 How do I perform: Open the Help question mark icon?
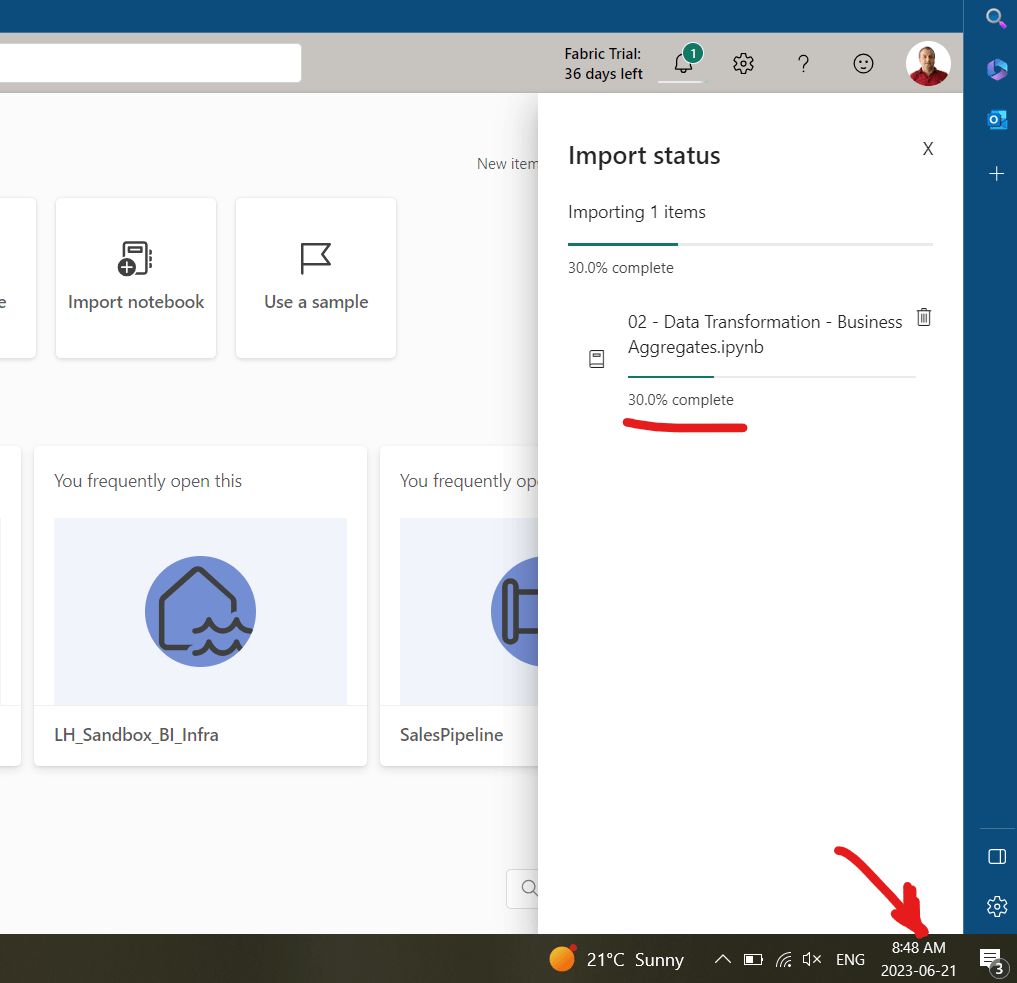click(803, 63)
